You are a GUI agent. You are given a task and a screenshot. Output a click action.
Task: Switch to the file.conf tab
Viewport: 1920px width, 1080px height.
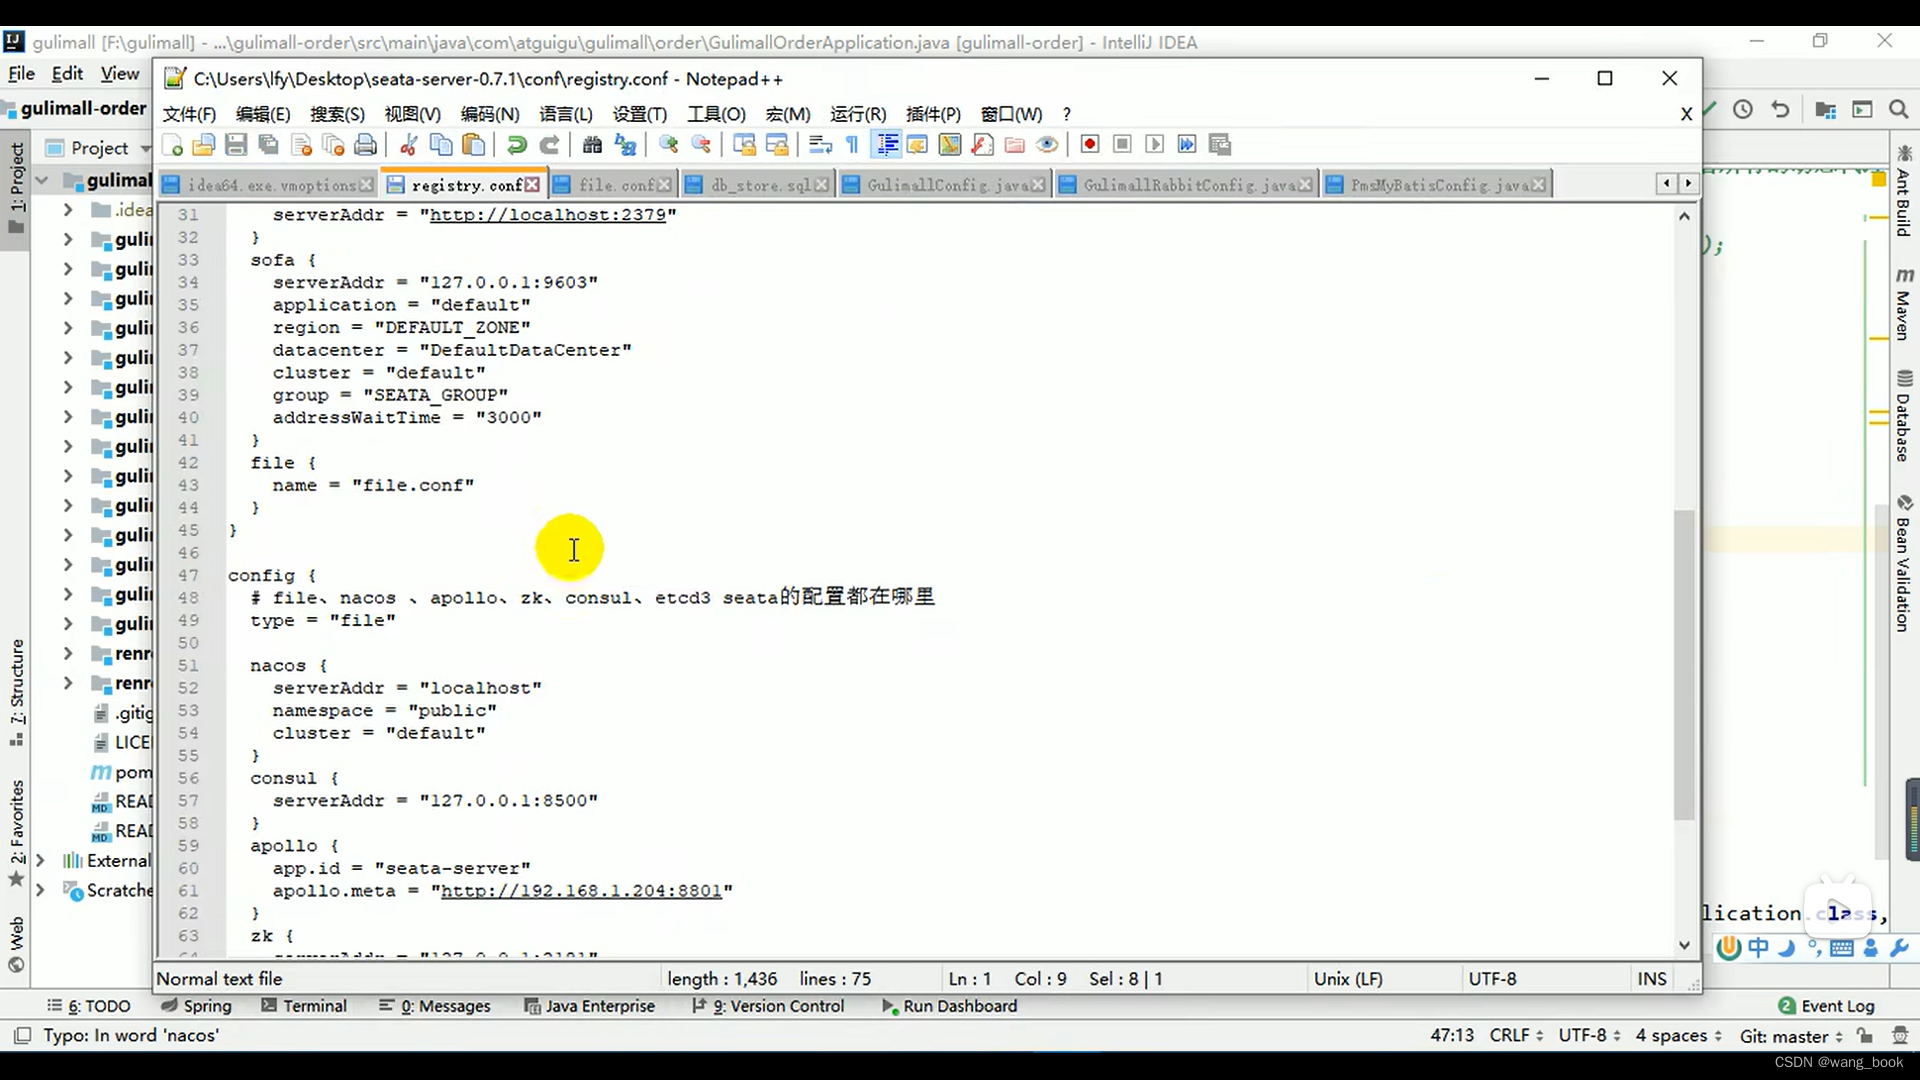click(616, 185)
